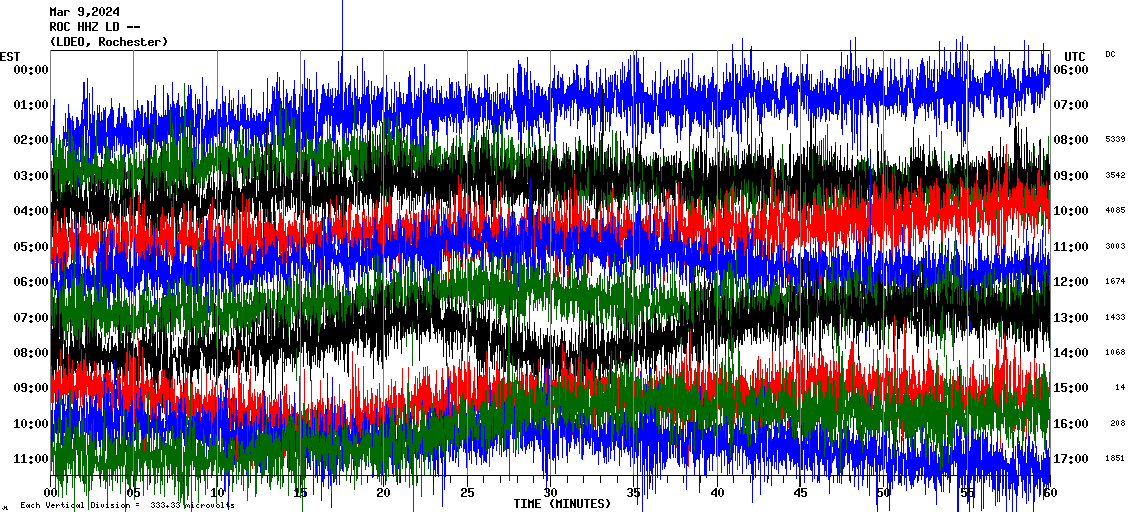Click the 06:00 UTC row label
The height and width of the screenshot is (519, 1130).
[x=1071, y=69]
